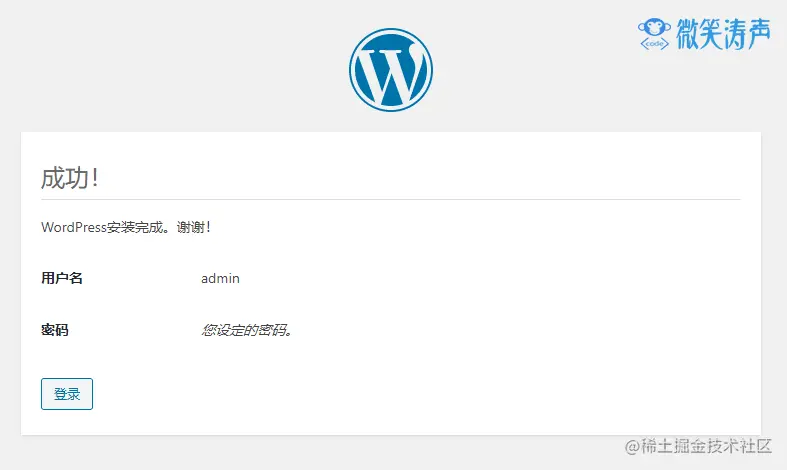Click the 密码 label
This screenshot has height=470, width=787.
pyautogui.click(x=55, y=330)
